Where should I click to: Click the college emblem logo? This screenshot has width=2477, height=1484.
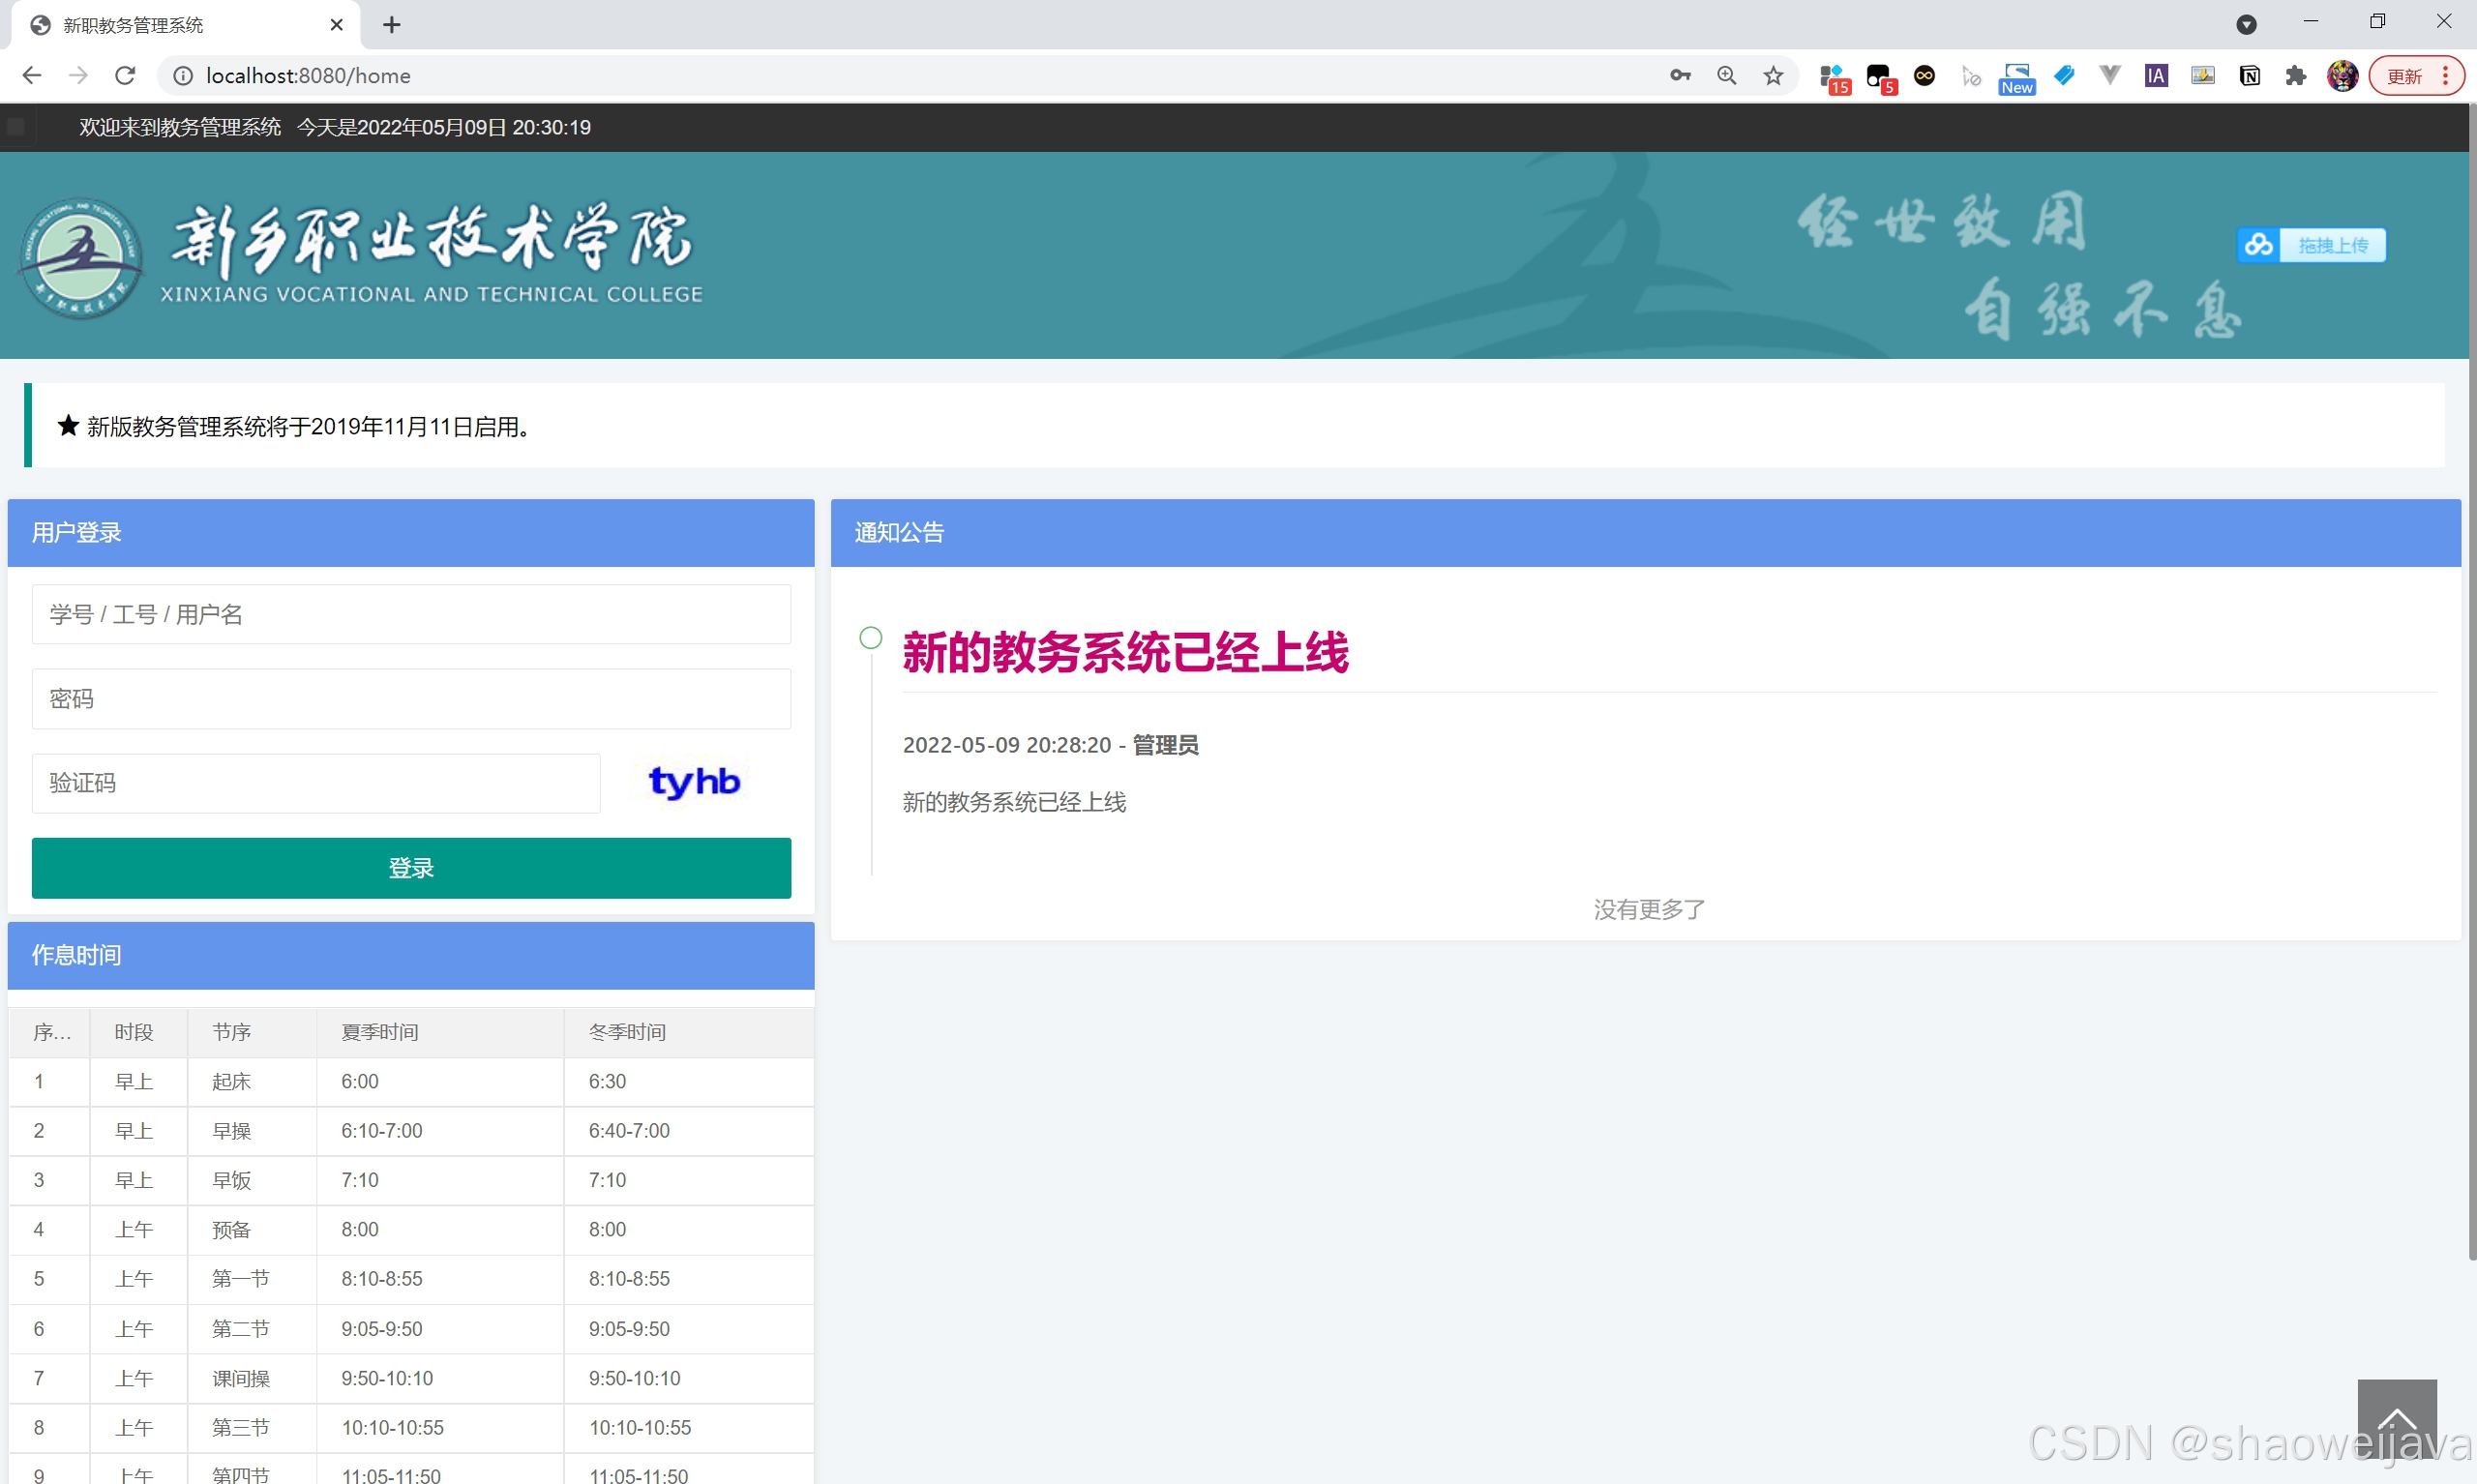[x=82, y=258]
